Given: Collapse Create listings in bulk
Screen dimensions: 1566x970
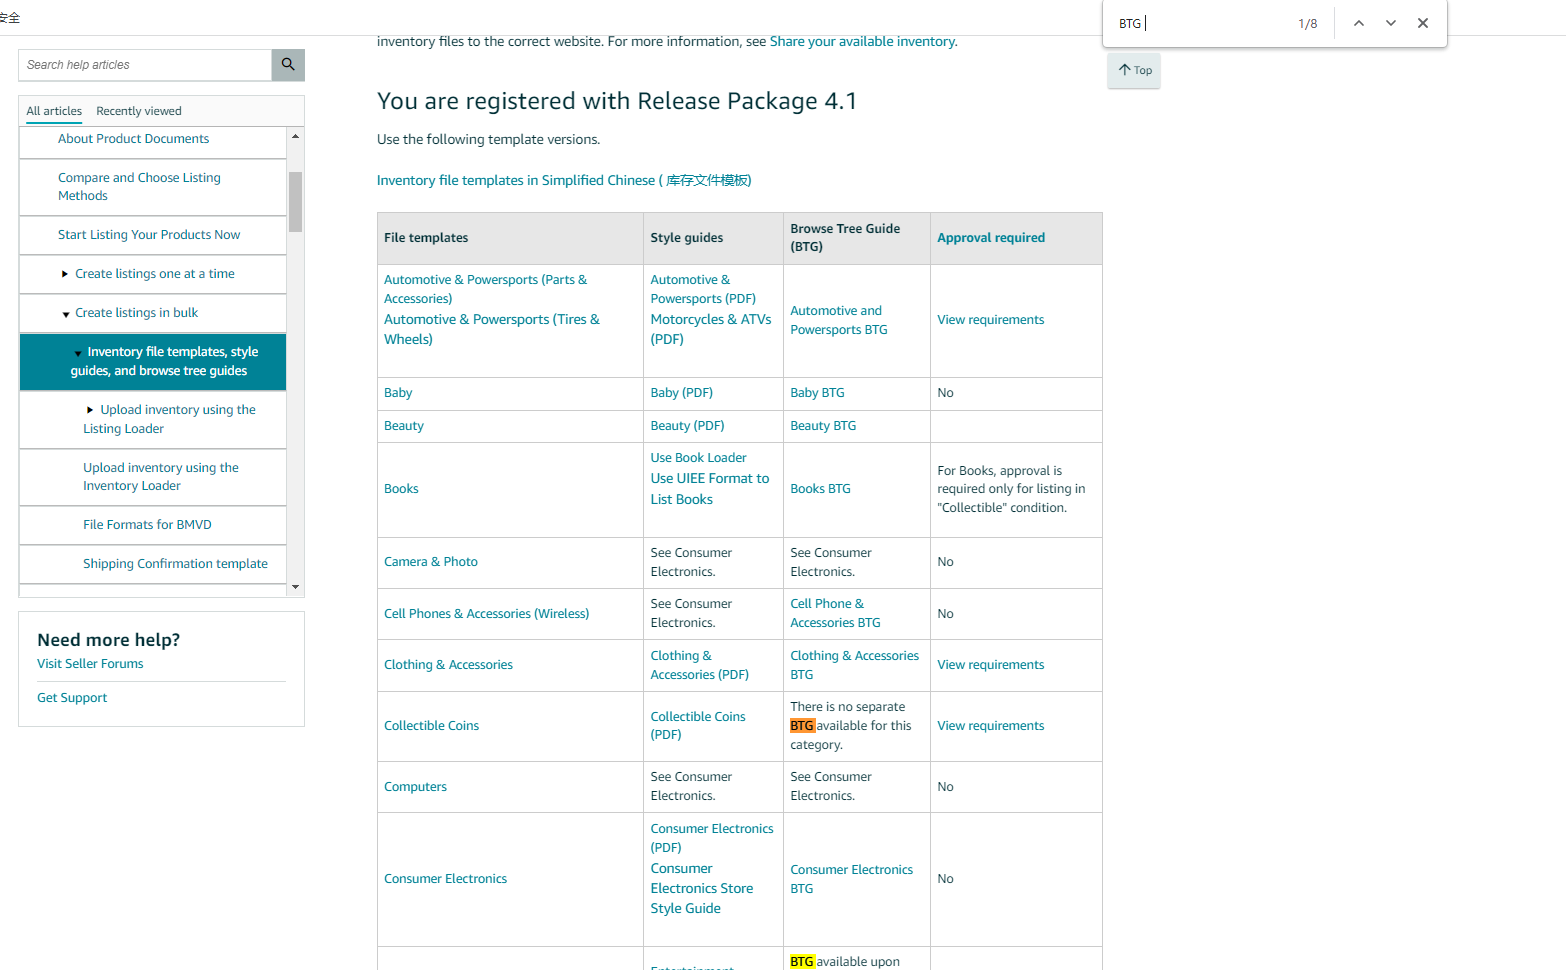Looking at the screenshot, I should pyautogui.click(x=66, y=314).
